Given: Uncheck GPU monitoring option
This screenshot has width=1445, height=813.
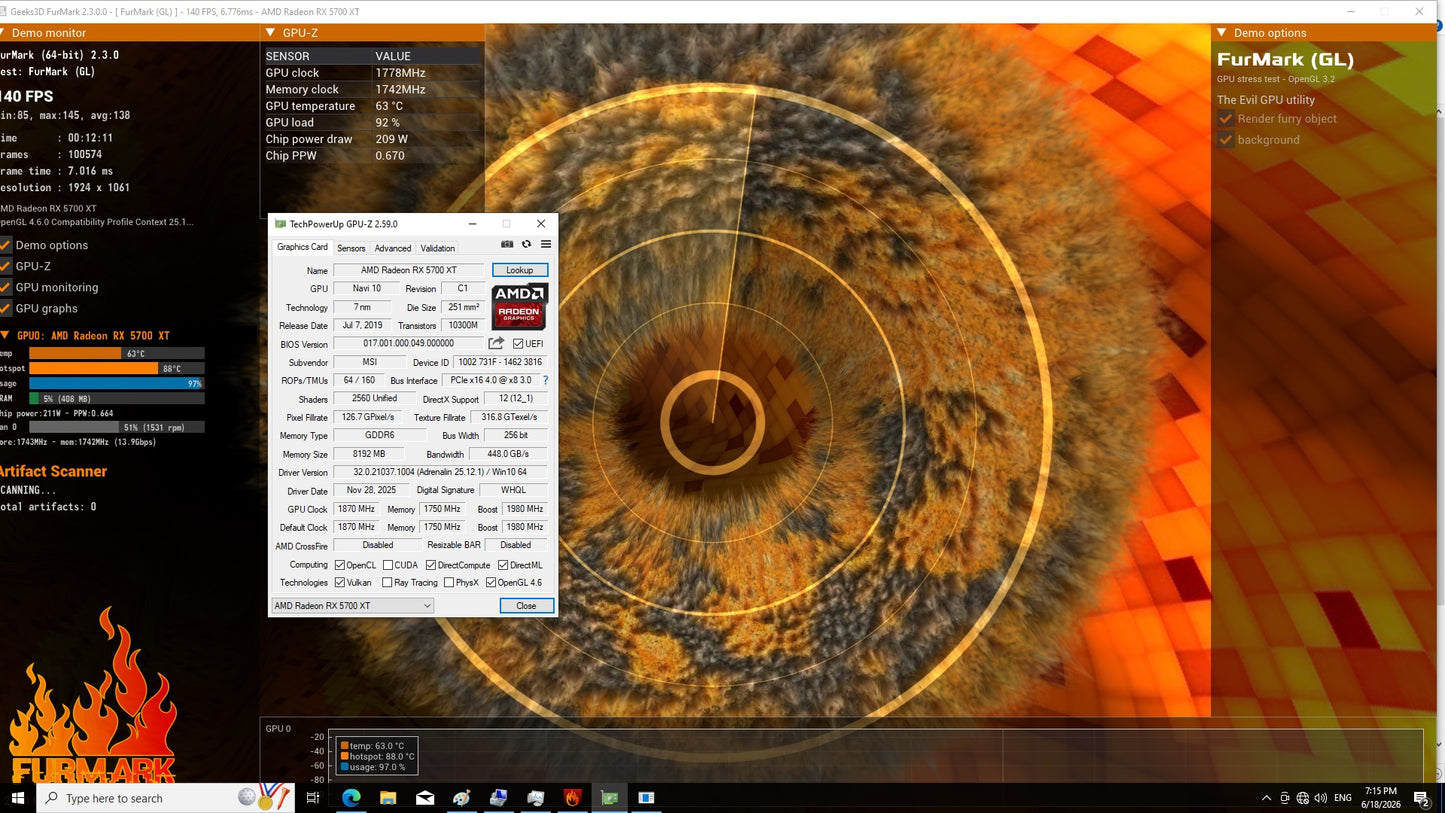Looking at the screenshot, I should click(5, 287).
